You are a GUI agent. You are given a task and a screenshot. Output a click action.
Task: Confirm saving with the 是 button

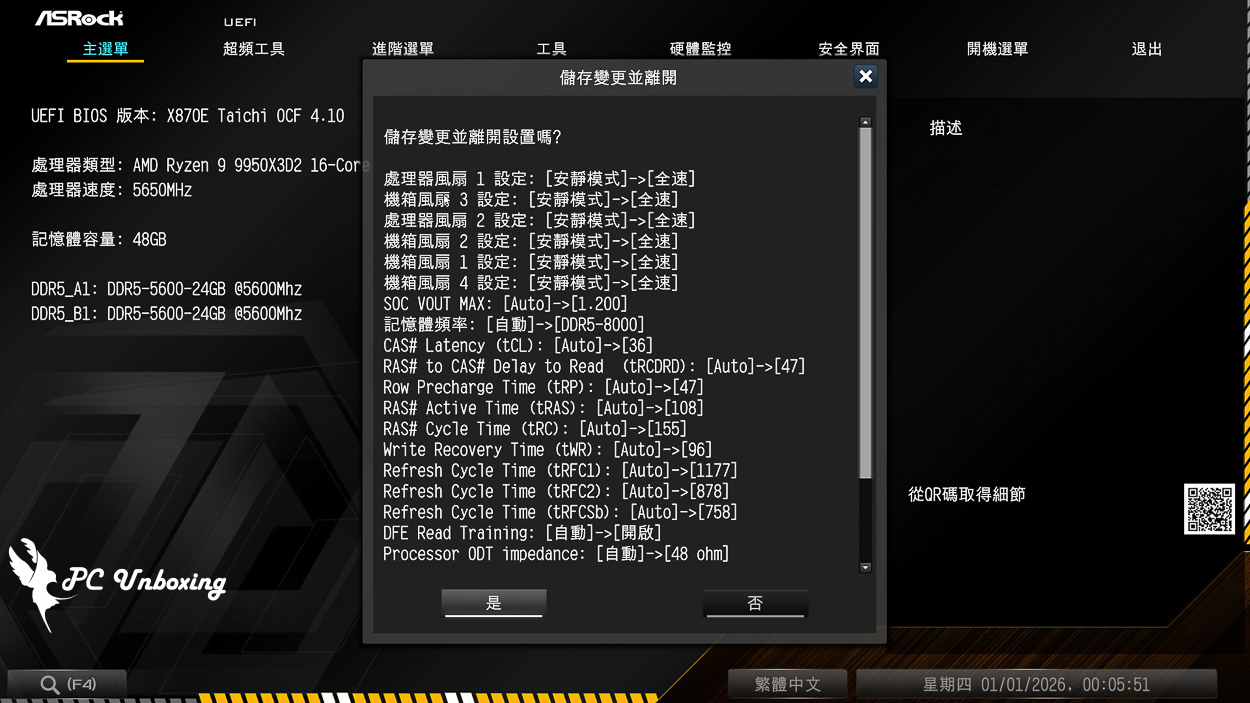(494, 602)
